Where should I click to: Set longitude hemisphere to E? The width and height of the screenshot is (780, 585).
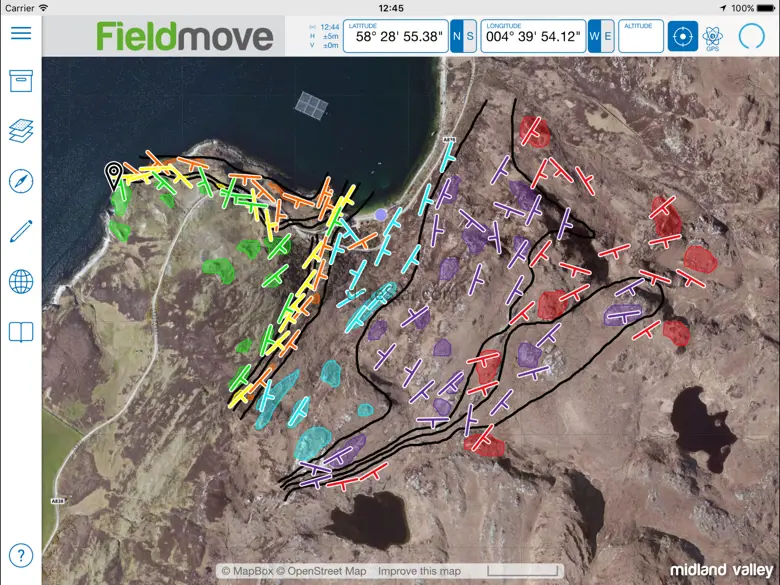(607, 36)
